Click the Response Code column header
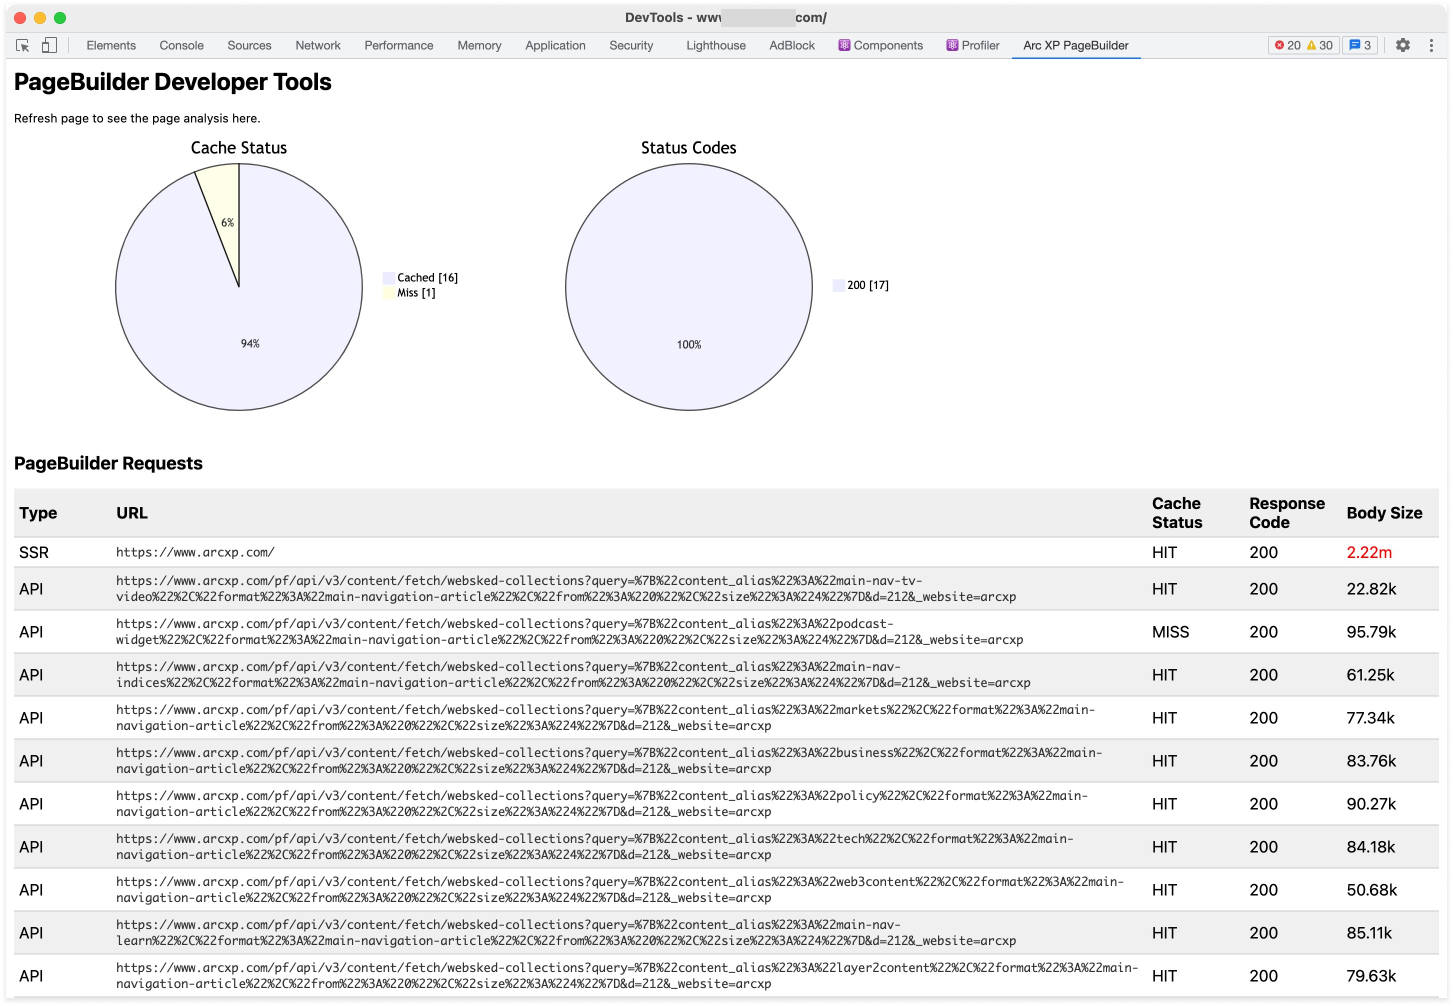Screen dimensions: 1453x1006 [x=1287, y=513]
